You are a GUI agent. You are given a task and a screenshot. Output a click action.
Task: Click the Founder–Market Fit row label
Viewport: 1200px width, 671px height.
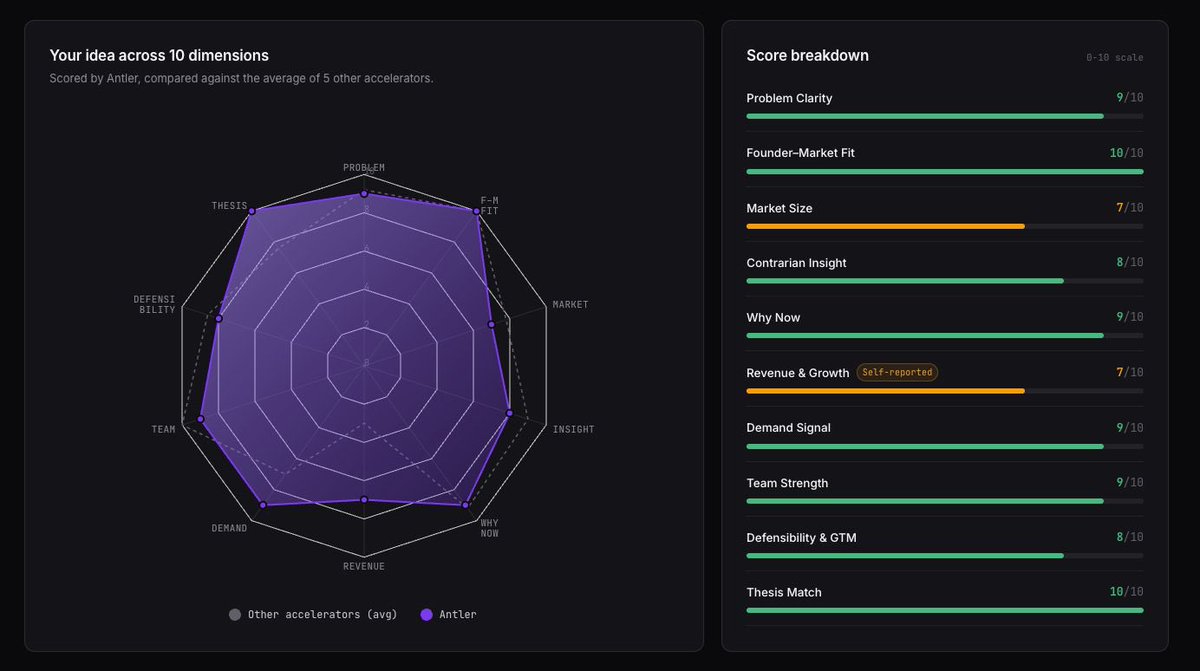801,153
